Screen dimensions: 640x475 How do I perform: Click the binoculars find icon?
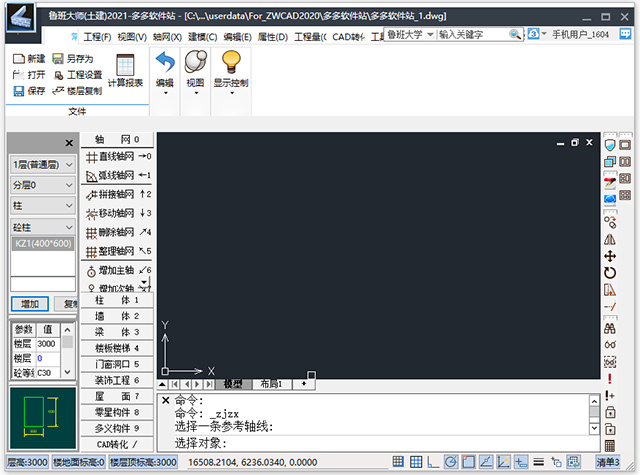click(610, 329)
